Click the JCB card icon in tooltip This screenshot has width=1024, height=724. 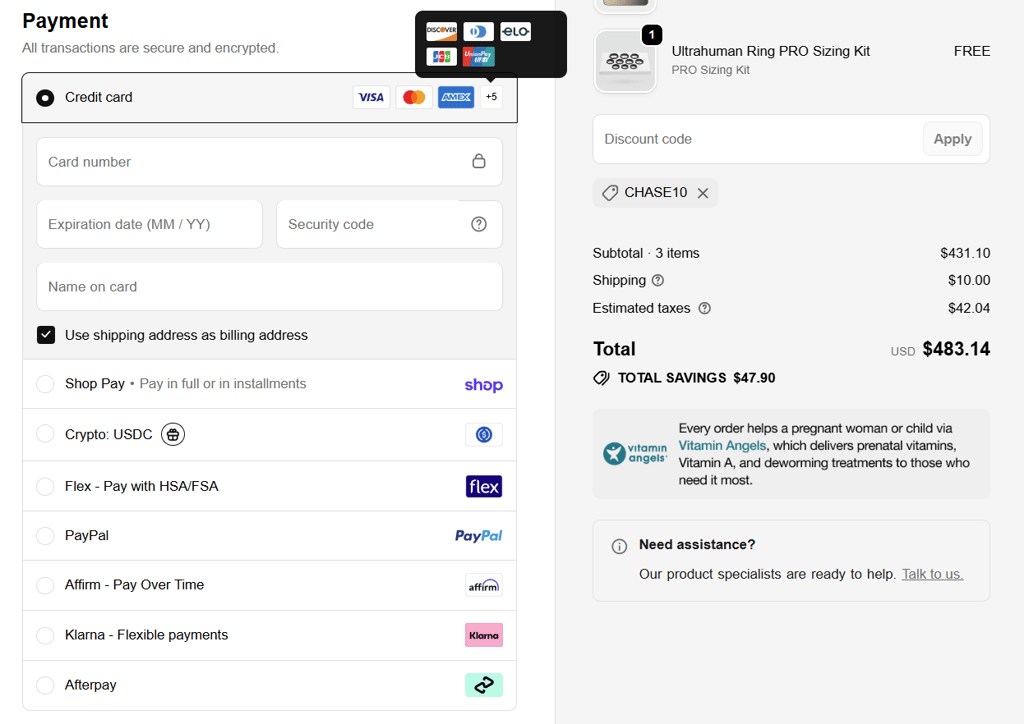pyautogui.click(x=441, y=57)
